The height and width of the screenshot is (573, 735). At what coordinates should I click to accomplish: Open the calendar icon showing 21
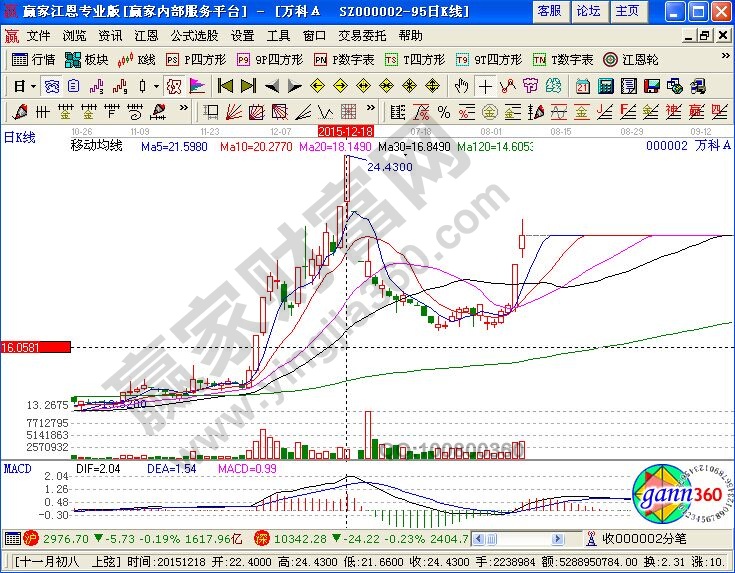click(x=582, y=86)
